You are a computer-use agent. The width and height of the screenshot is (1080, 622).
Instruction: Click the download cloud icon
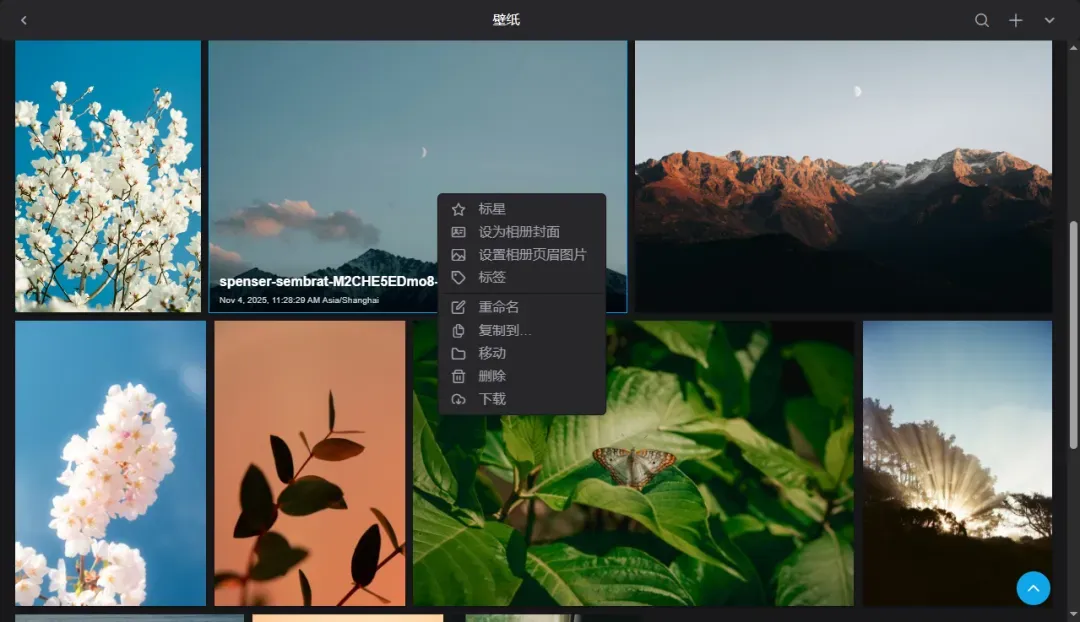pos(459,399)
